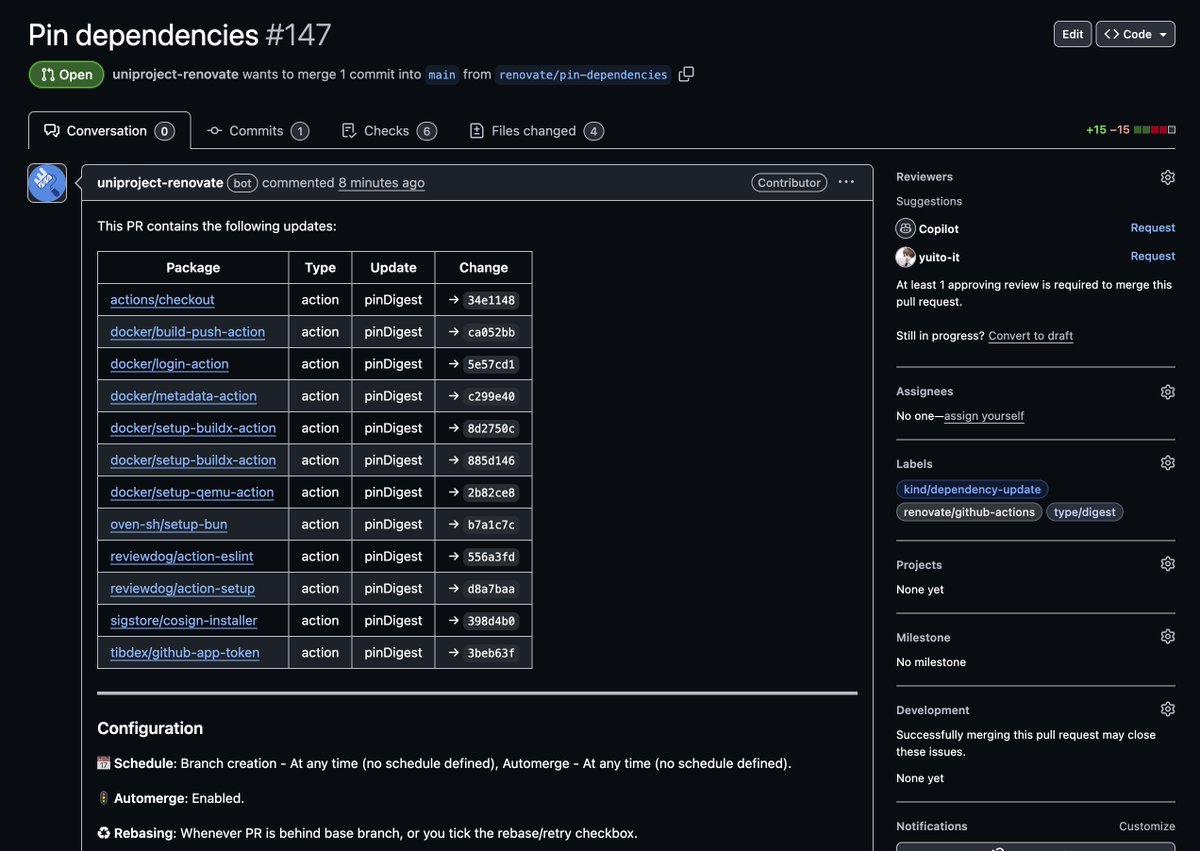Click the Contributor badge on the comment

(x=789, y=183)
